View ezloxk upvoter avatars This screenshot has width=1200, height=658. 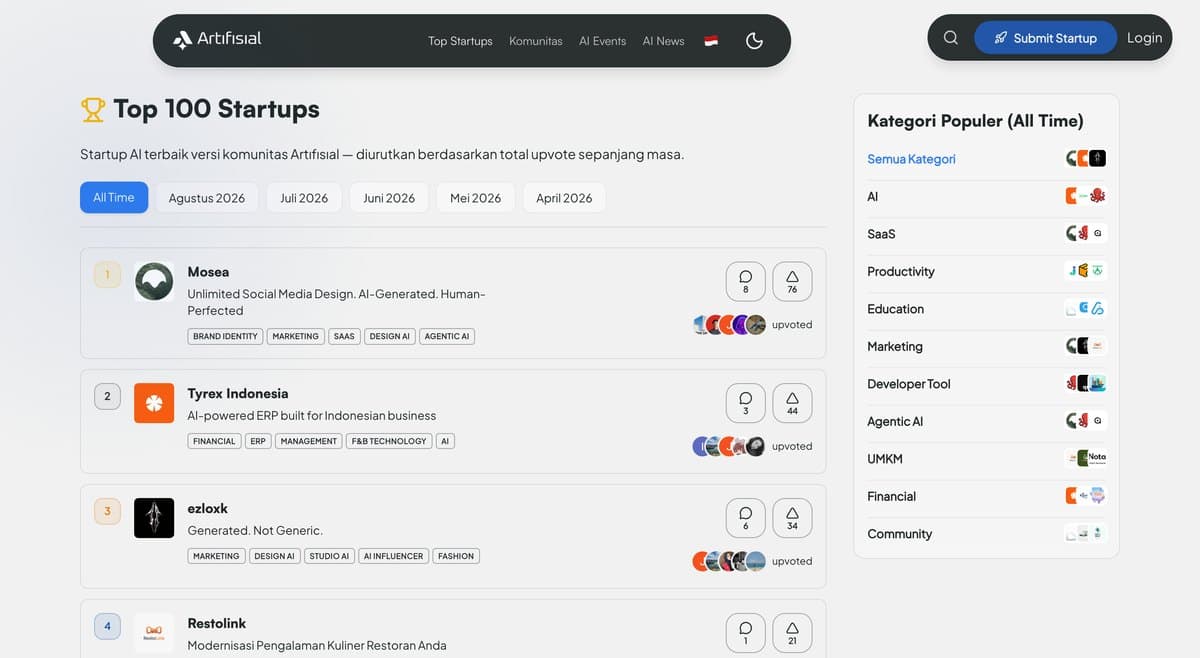point(729,561)
